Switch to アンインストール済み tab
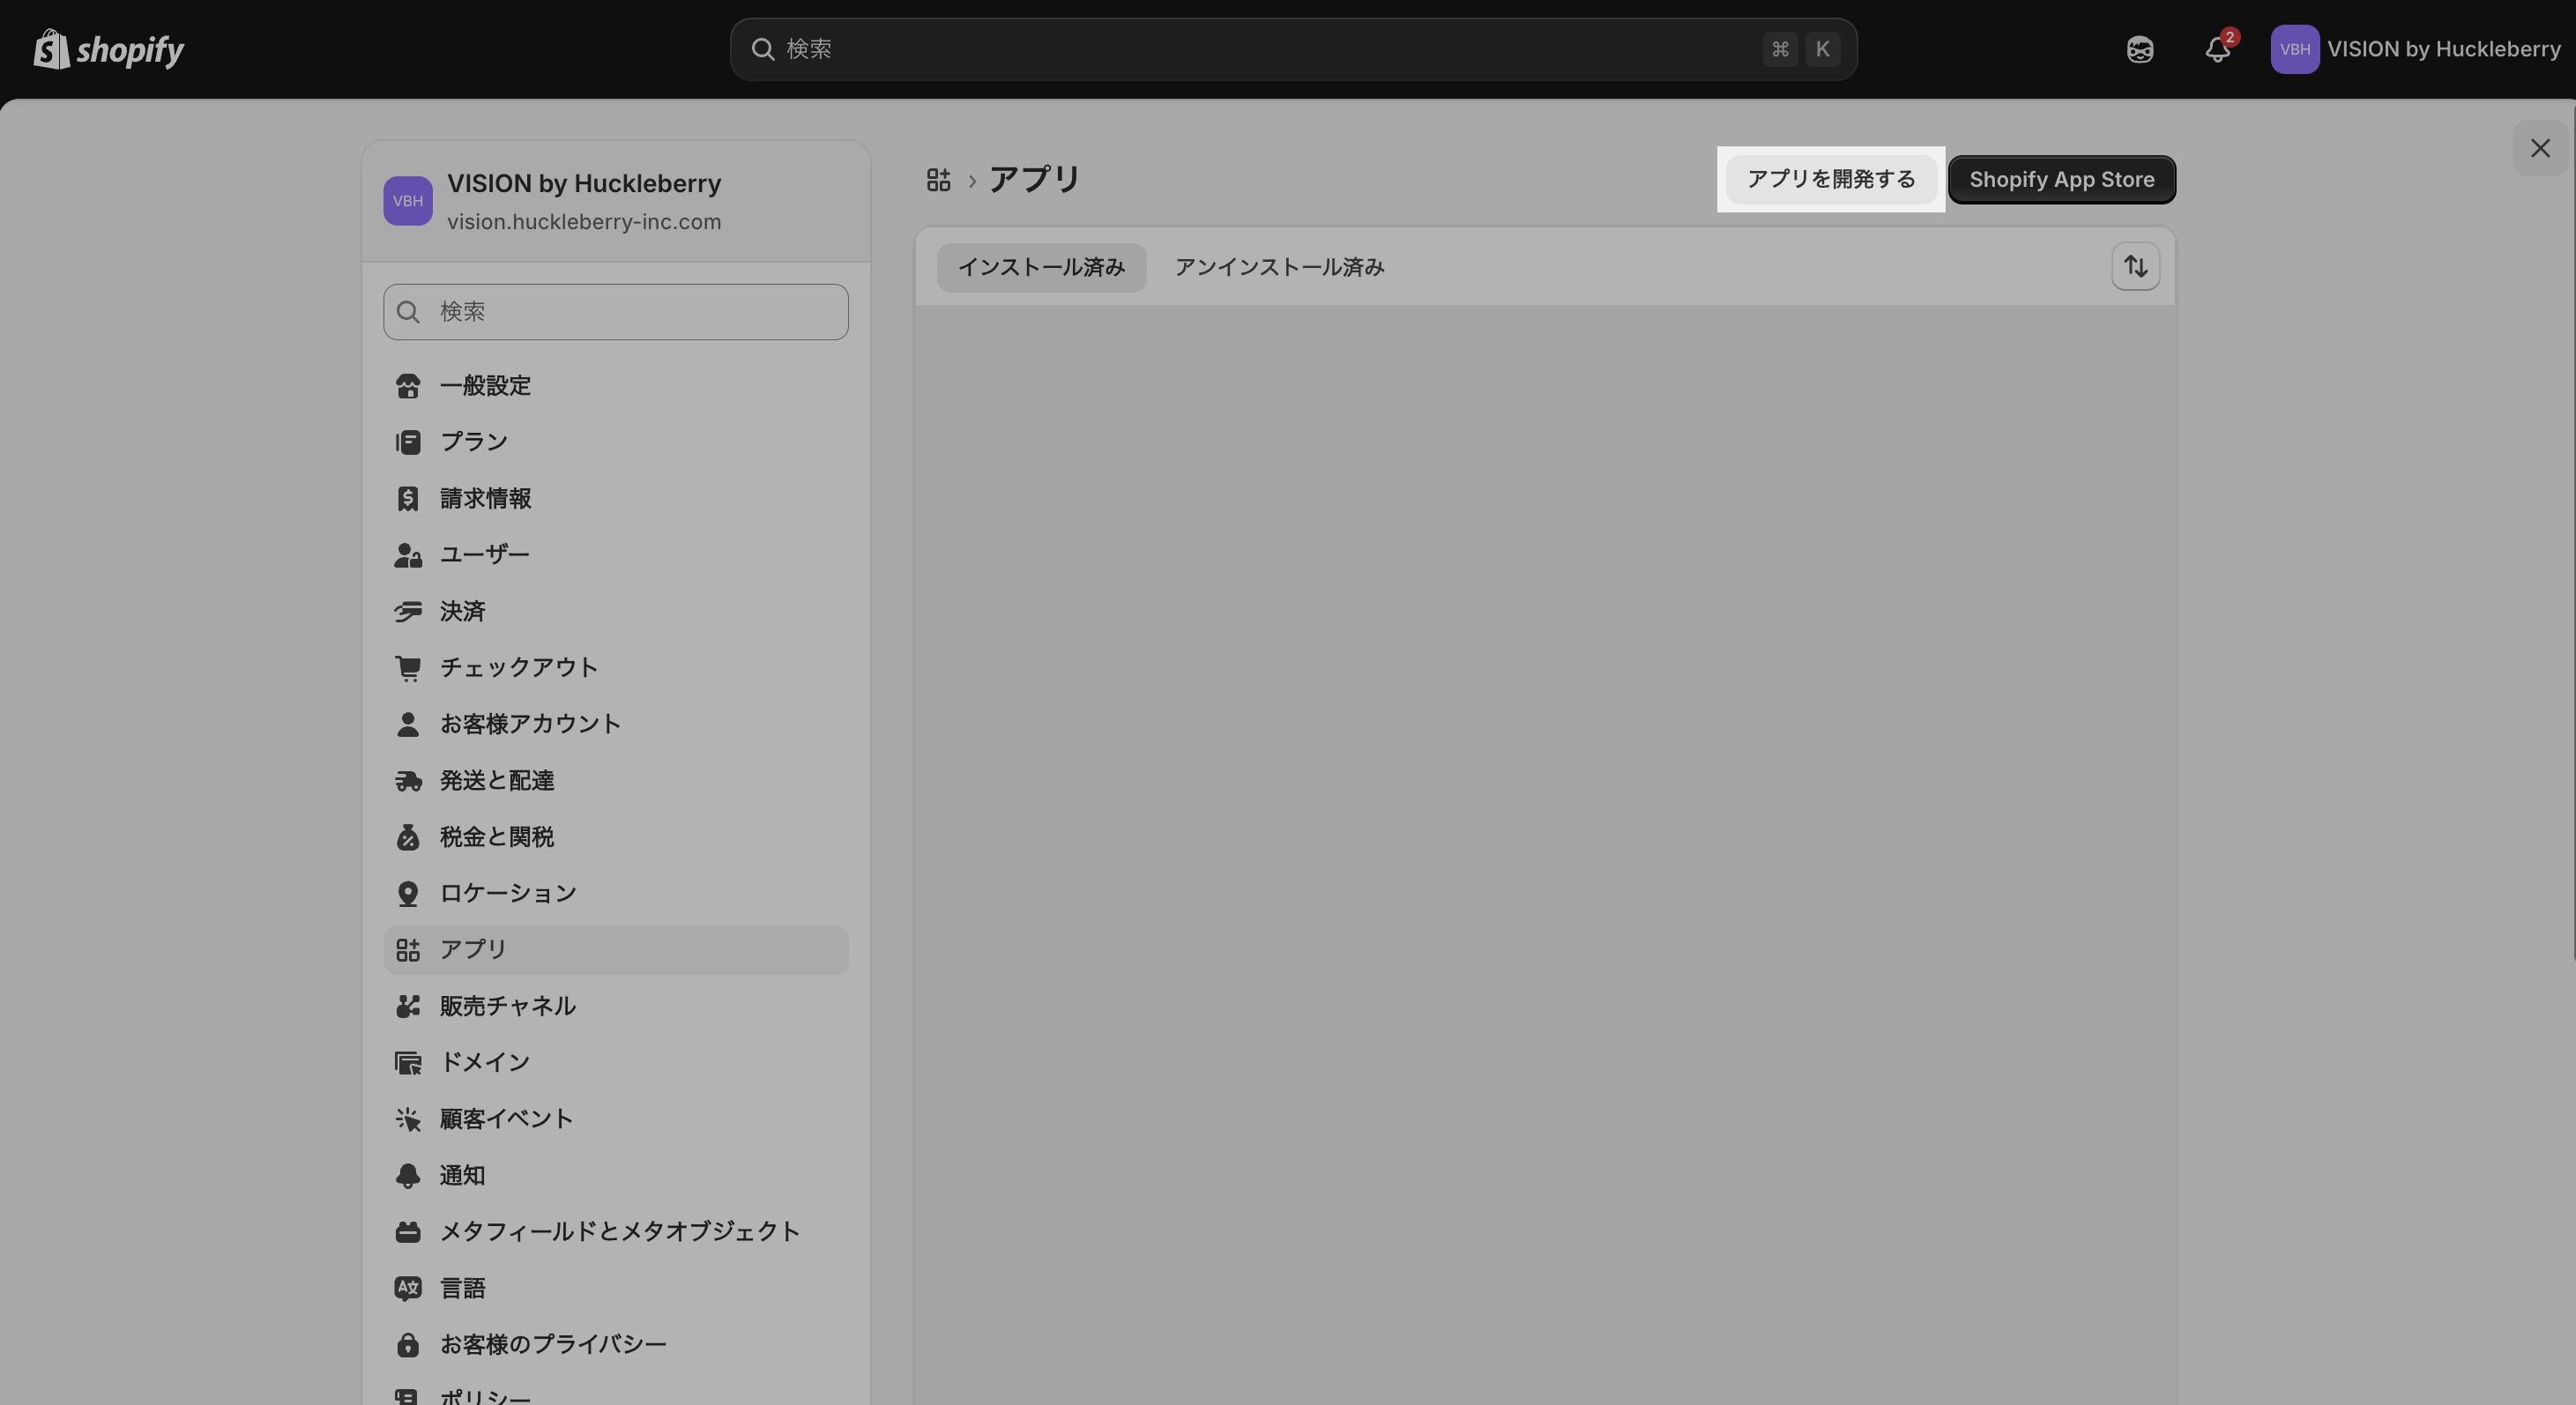Screen dimensions: 2576x1405 coord(1279,267)
